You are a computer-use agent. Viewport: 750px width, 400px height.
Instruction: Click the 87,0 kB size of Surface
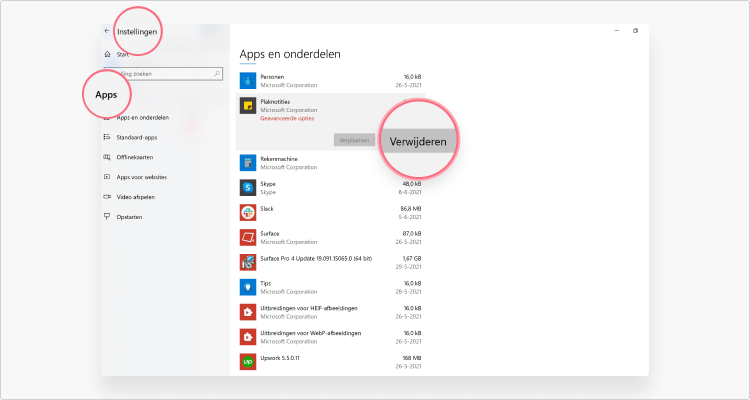[412, 233]
